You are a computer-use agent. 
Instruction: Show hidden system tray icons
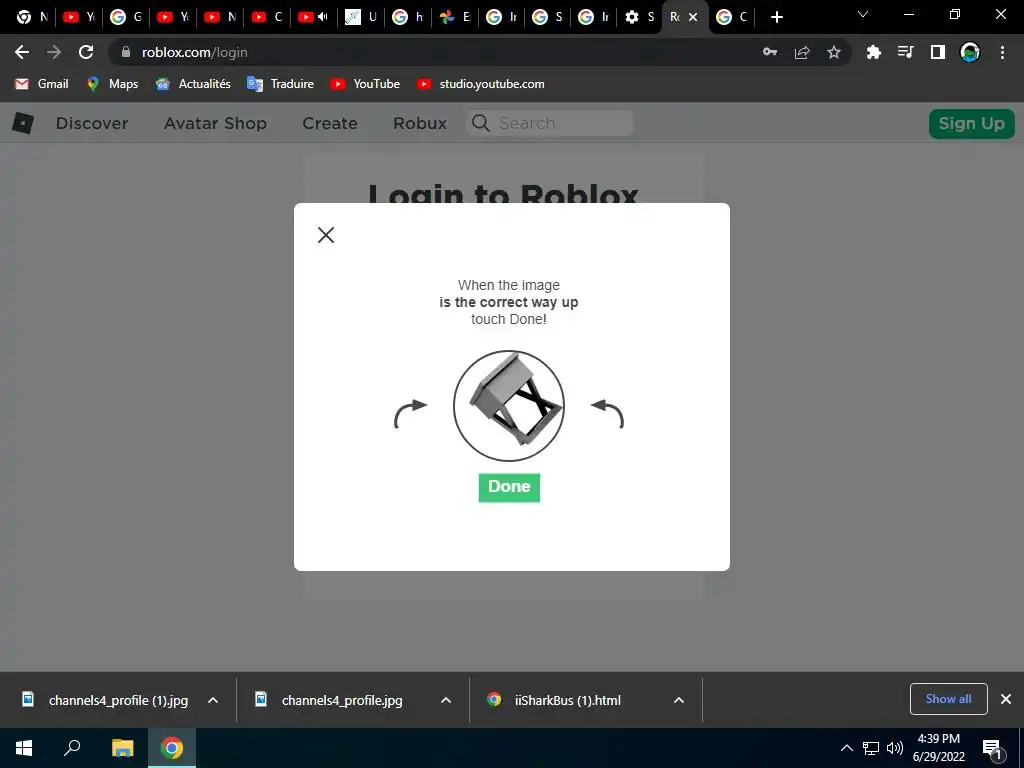click(x=846, y=748)
